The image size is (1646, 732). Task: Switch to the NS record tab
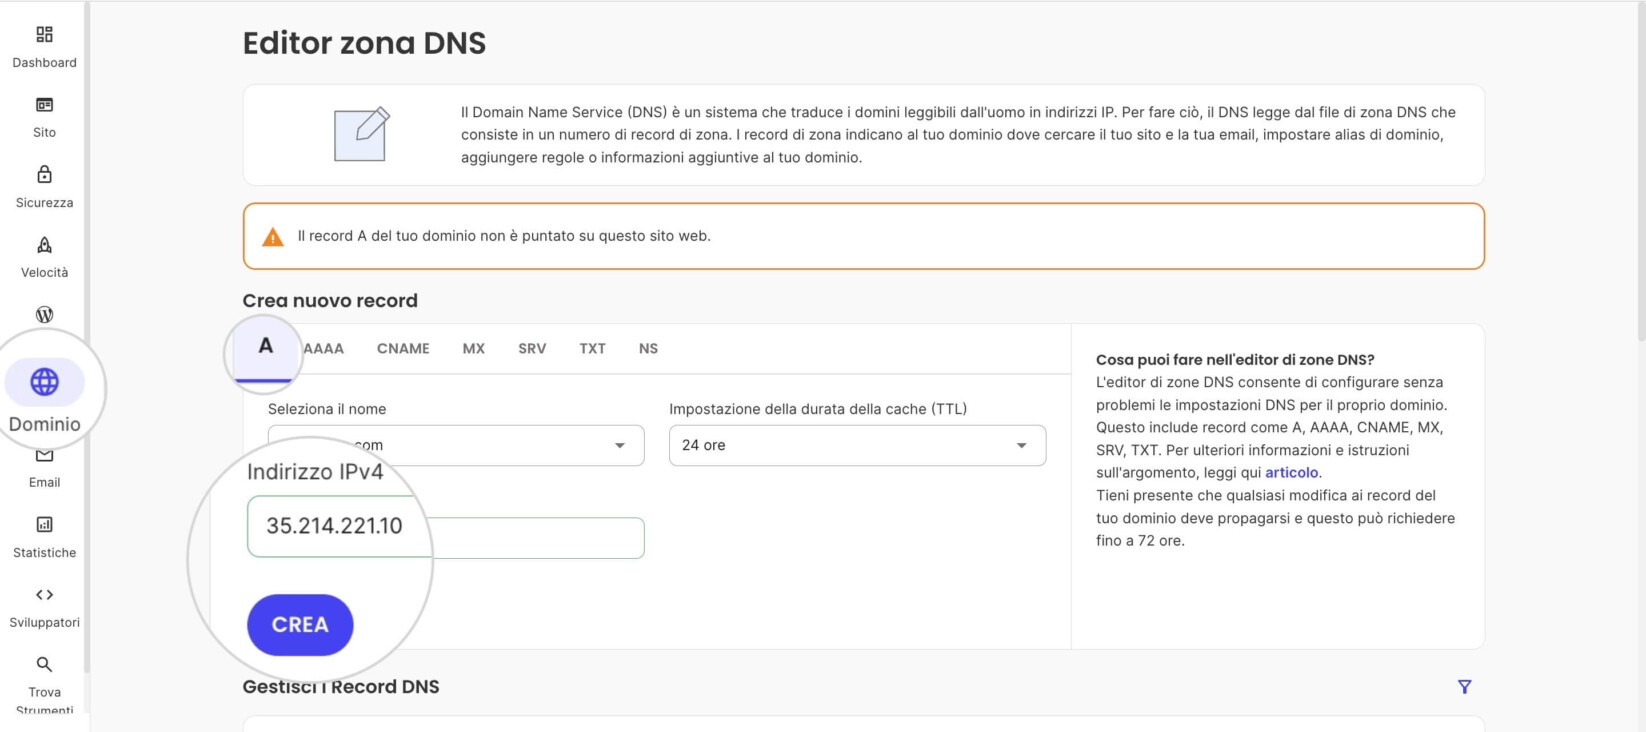648,349
